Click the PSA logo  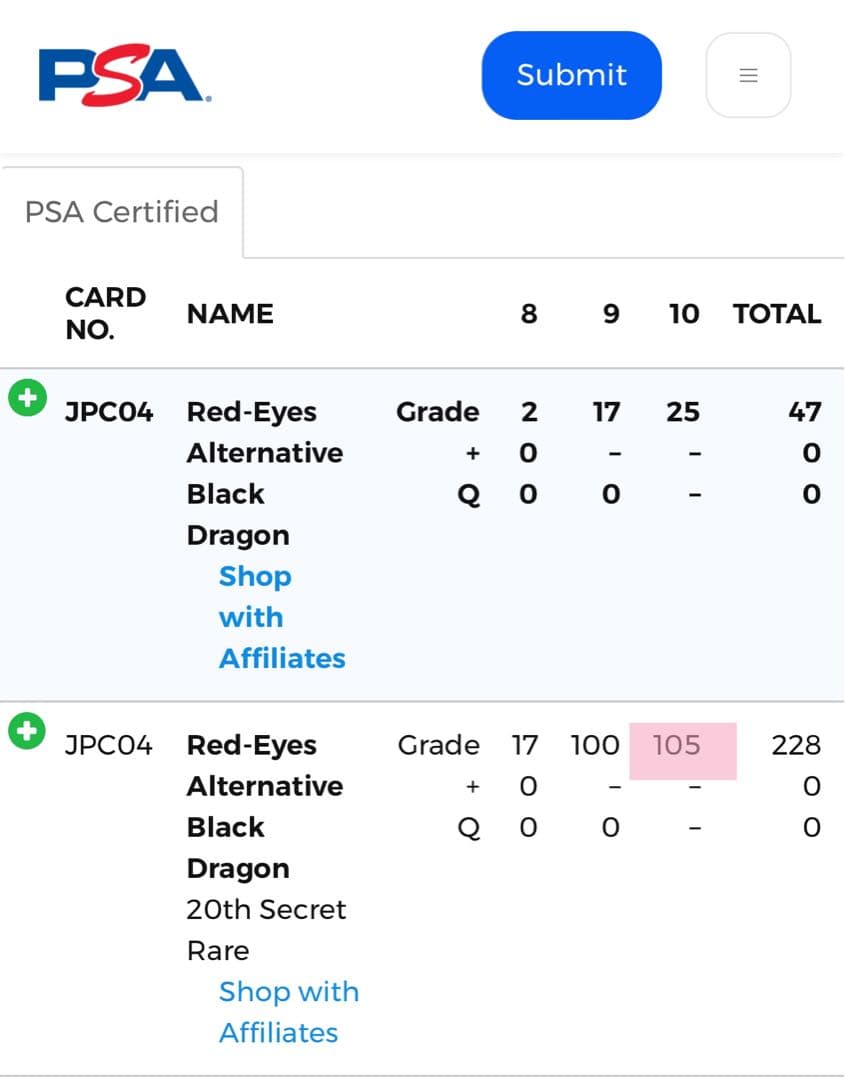coord(124,76)
